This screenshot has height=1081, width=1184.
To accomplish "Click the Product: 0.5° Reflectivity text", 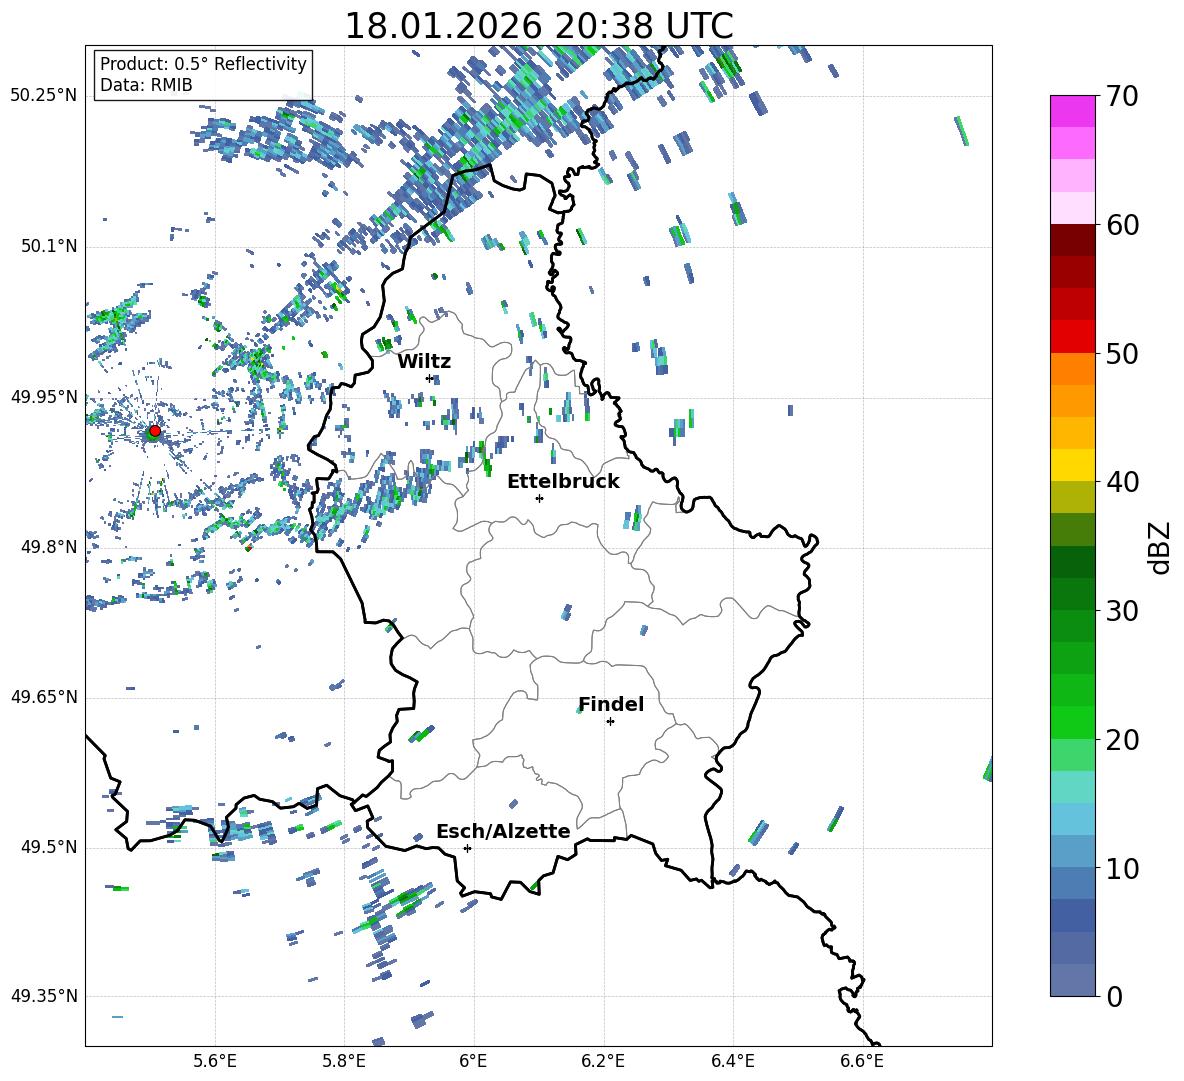I will [x=203, y=63].
